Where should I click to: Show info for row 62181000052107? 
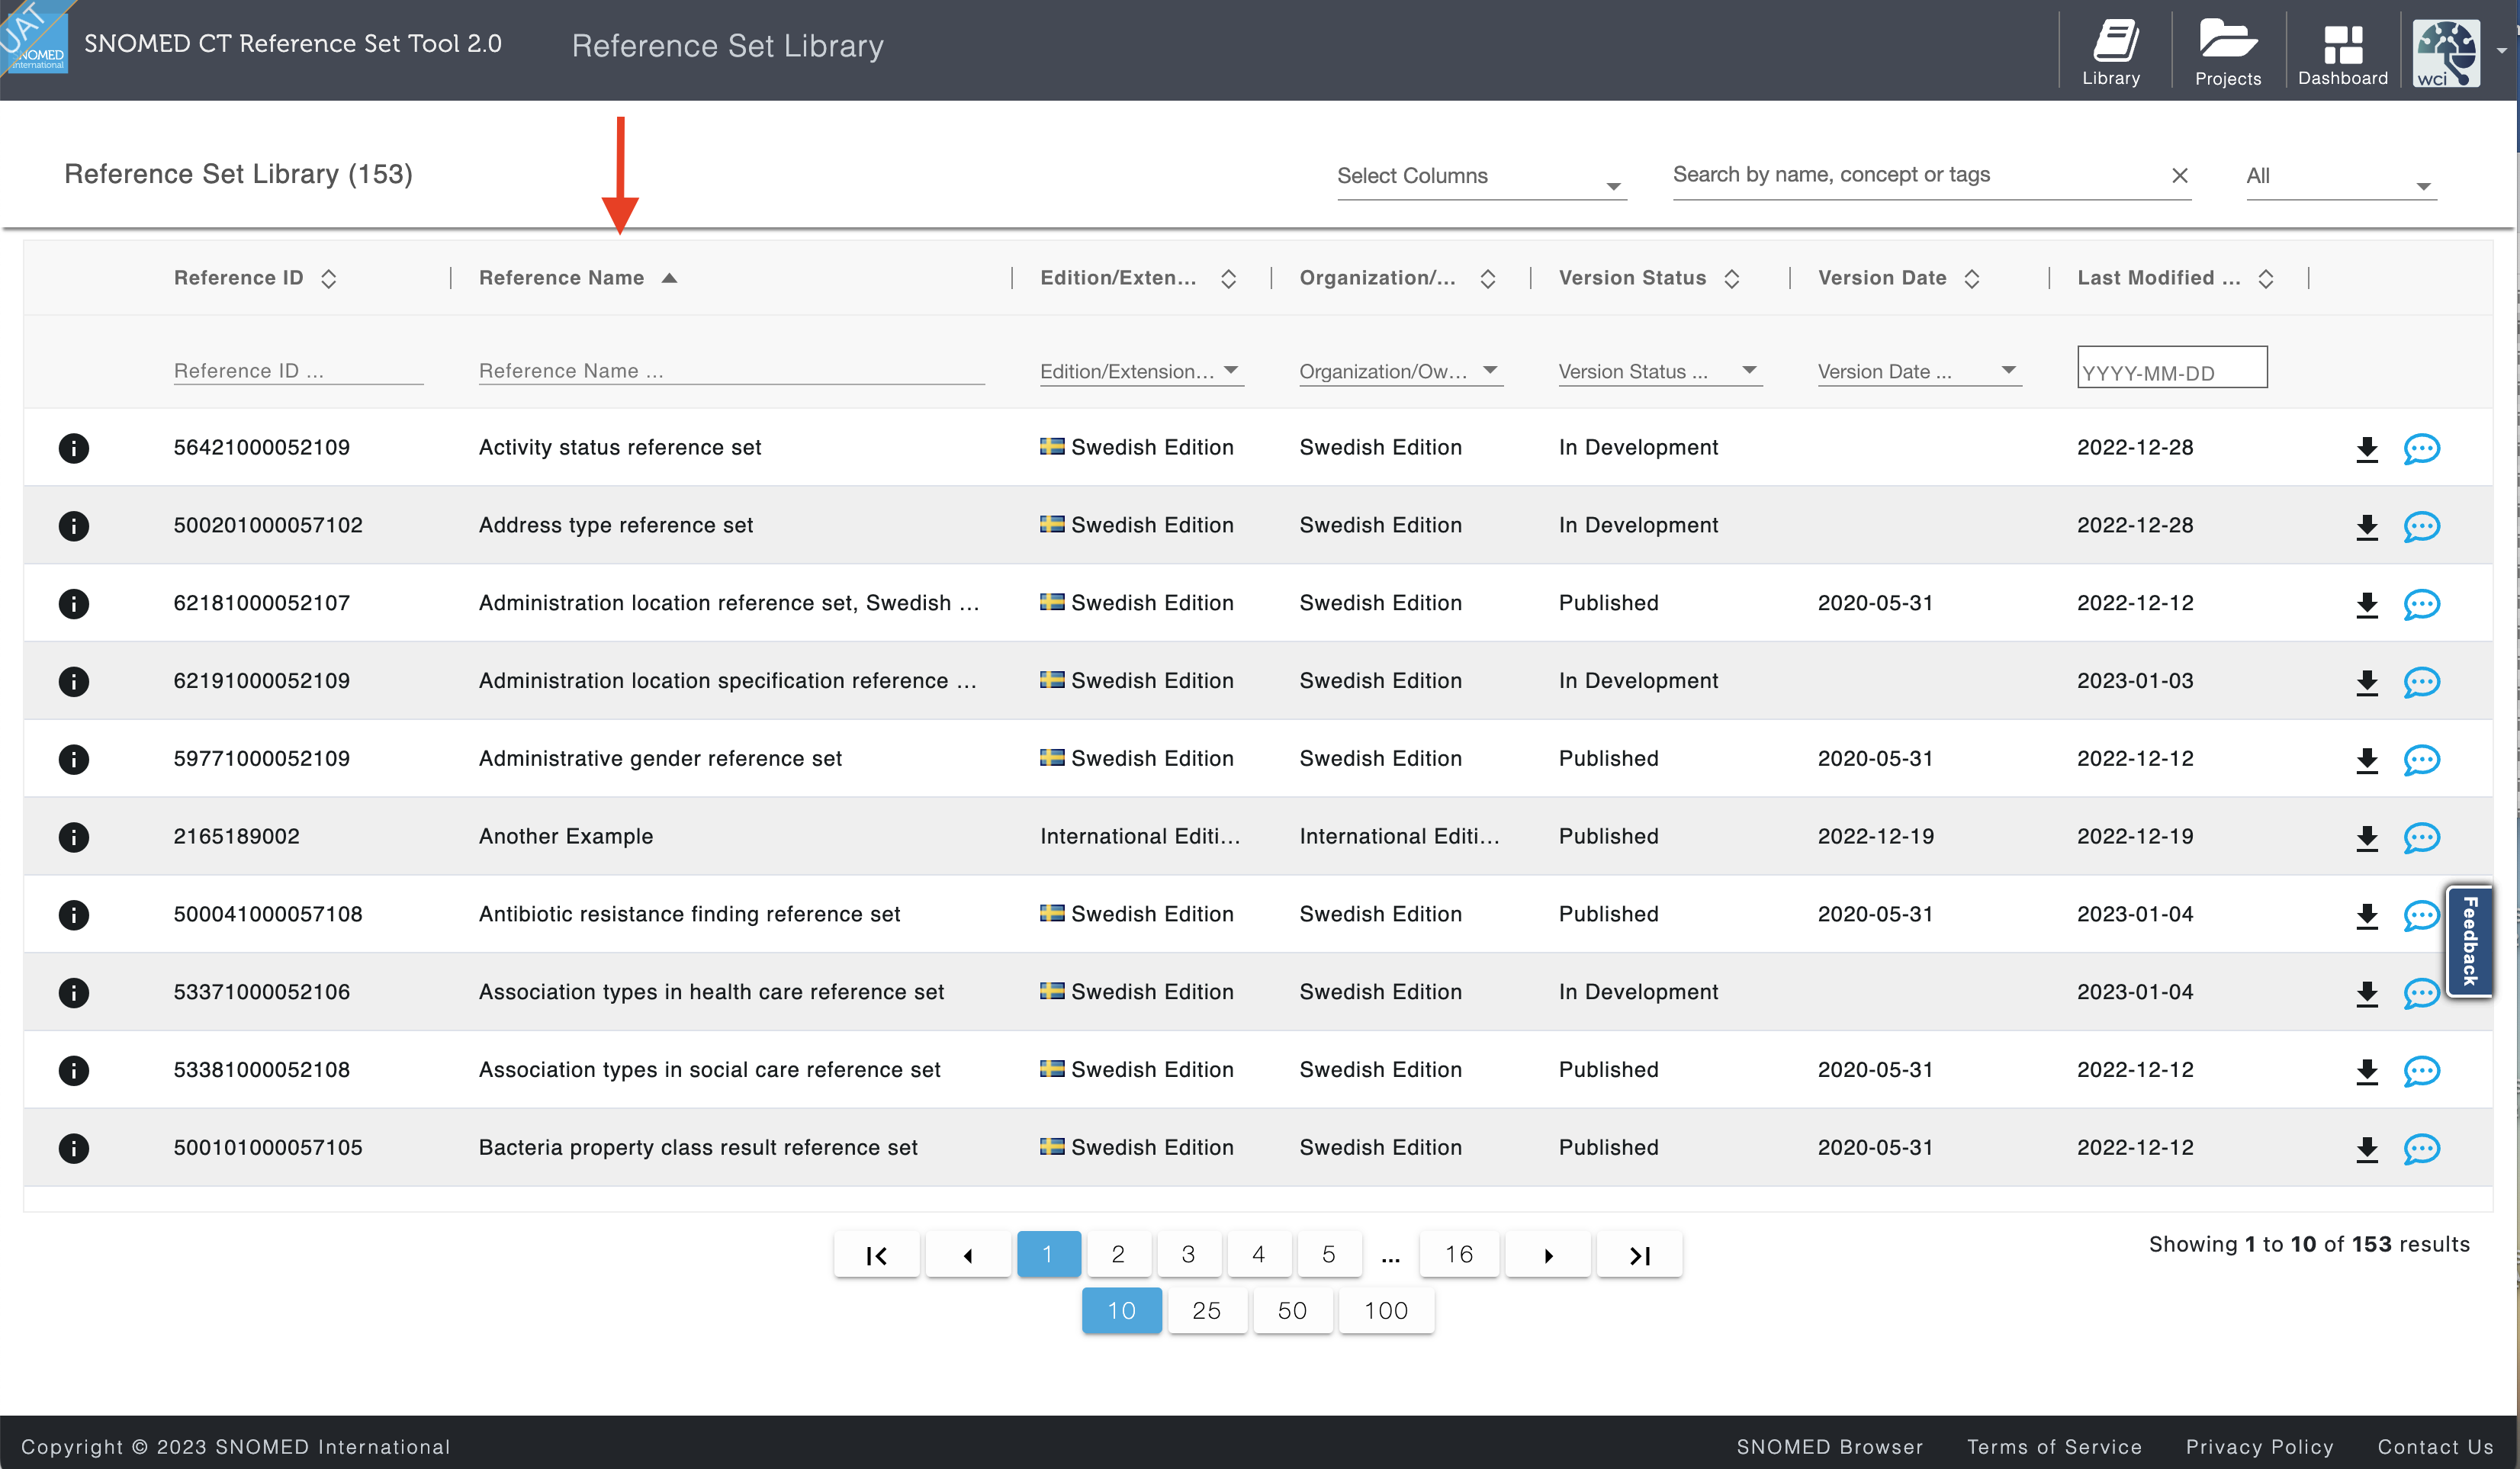pyautogui.click(x=73, y=603)
